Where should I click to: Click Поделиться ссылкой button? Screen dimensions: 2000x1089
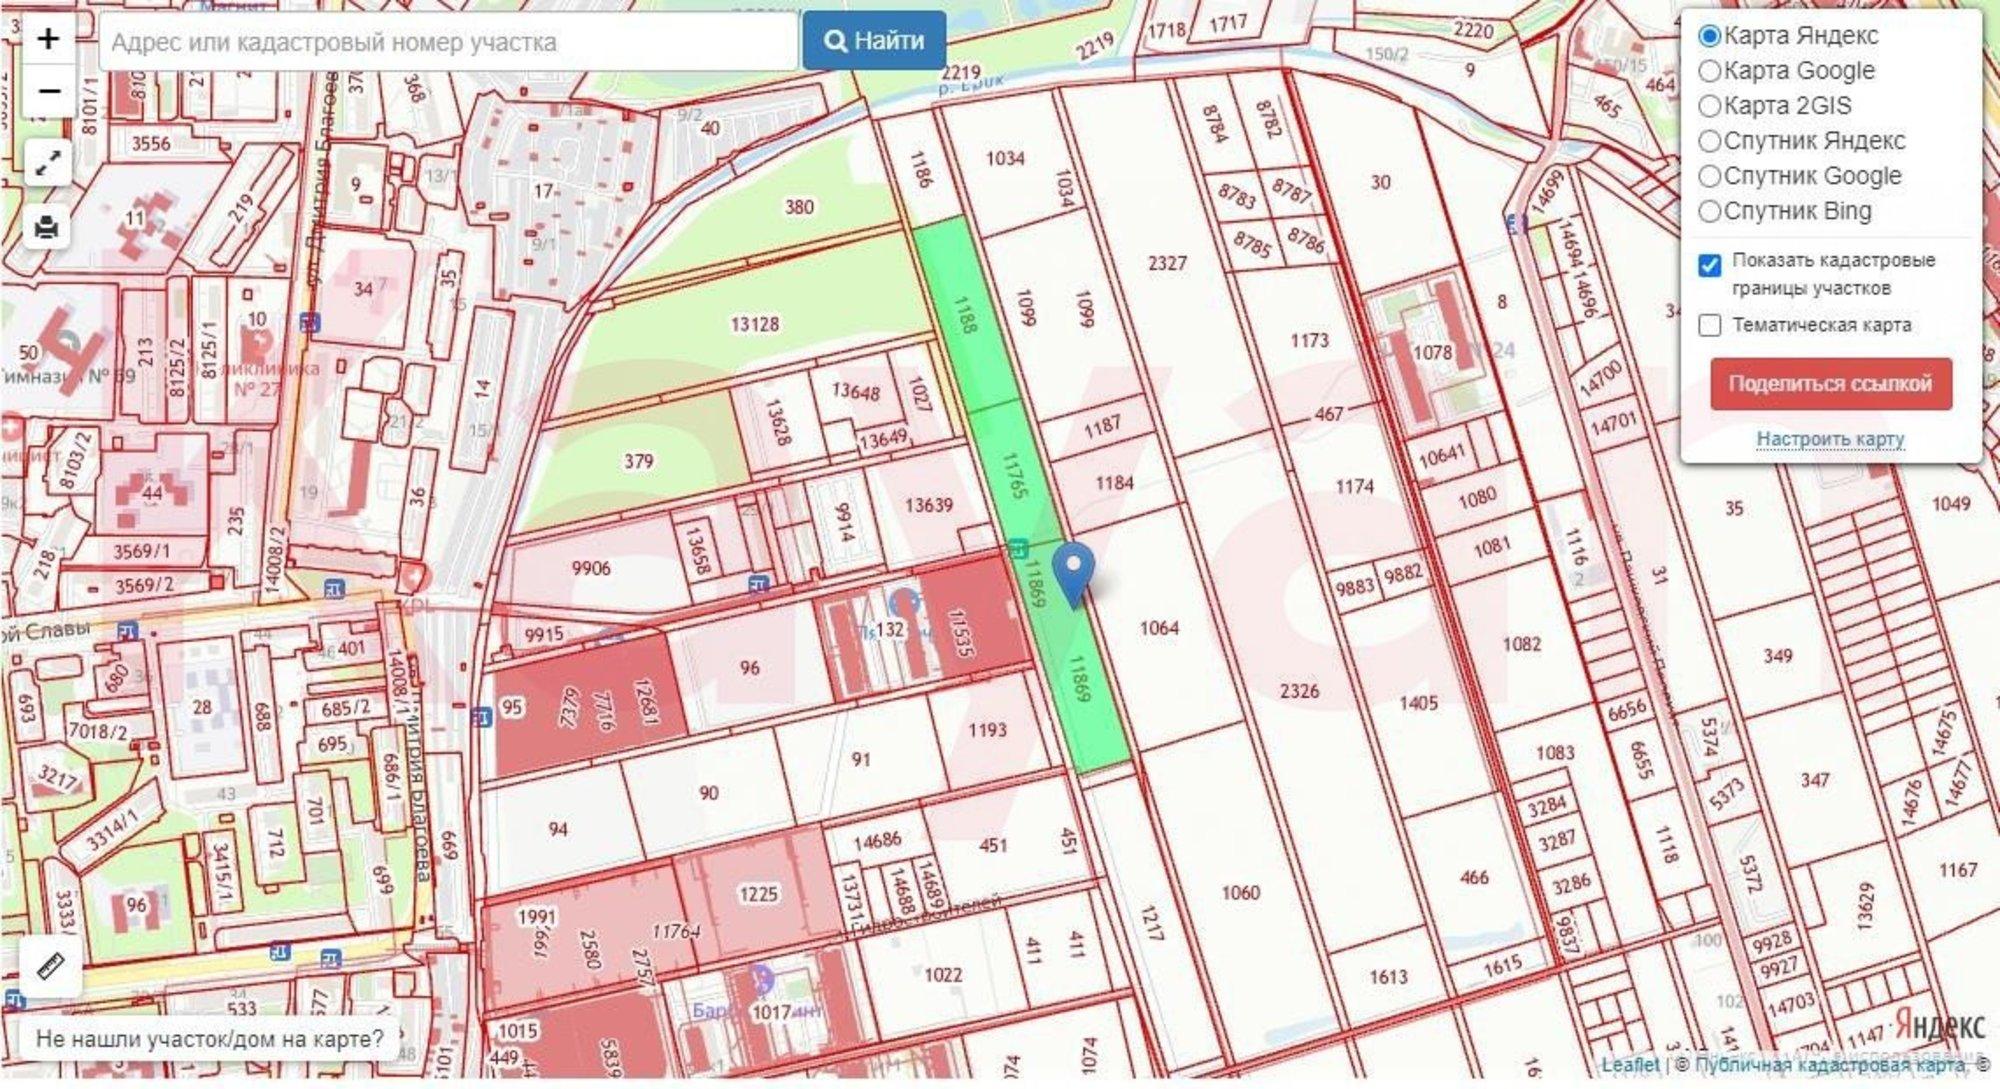[x=1830, y=384]
